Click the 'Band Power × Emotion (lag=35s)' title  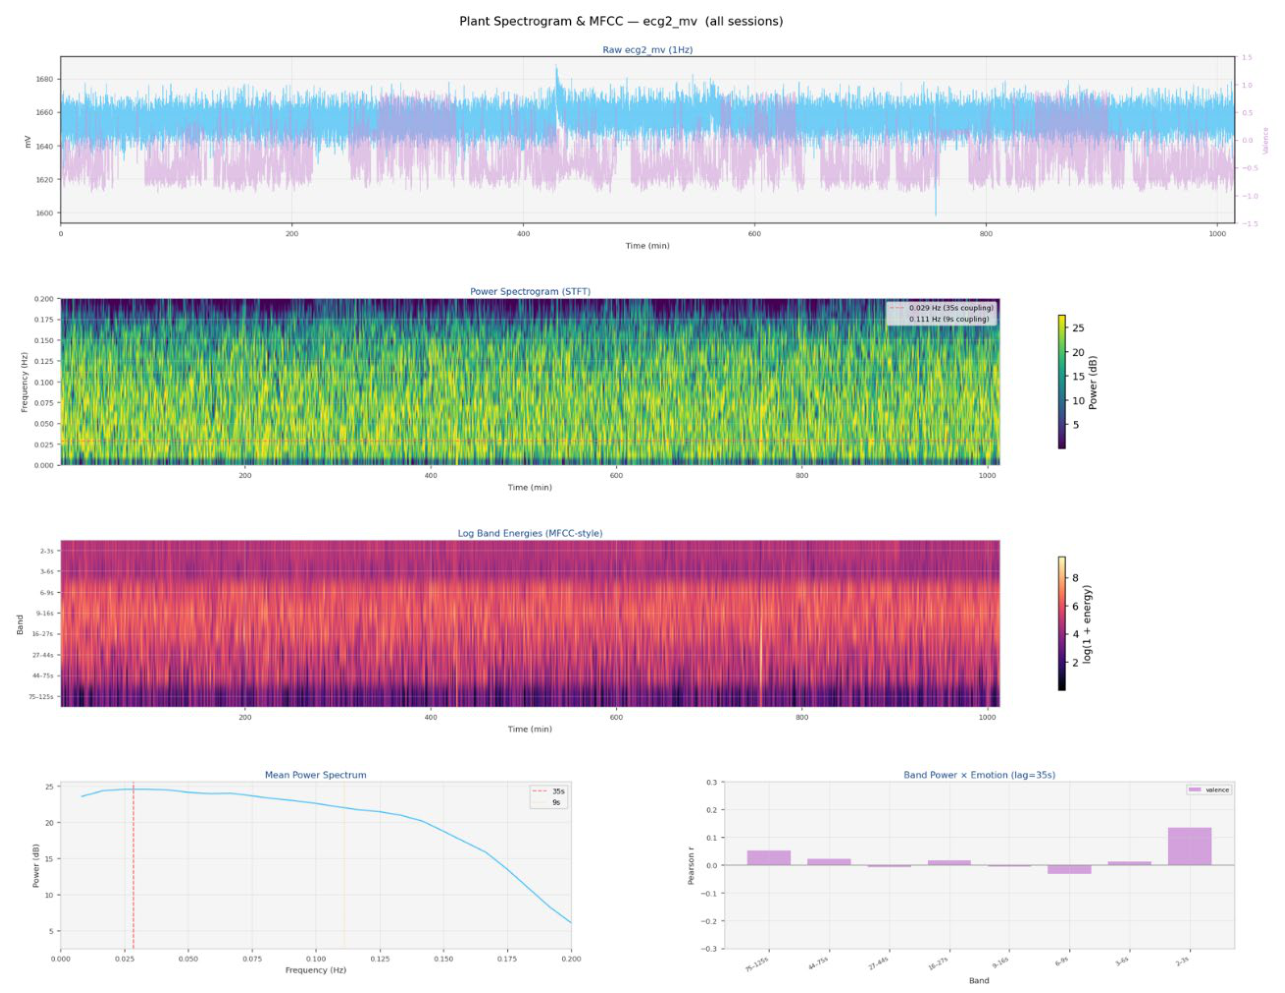(979, 775)
